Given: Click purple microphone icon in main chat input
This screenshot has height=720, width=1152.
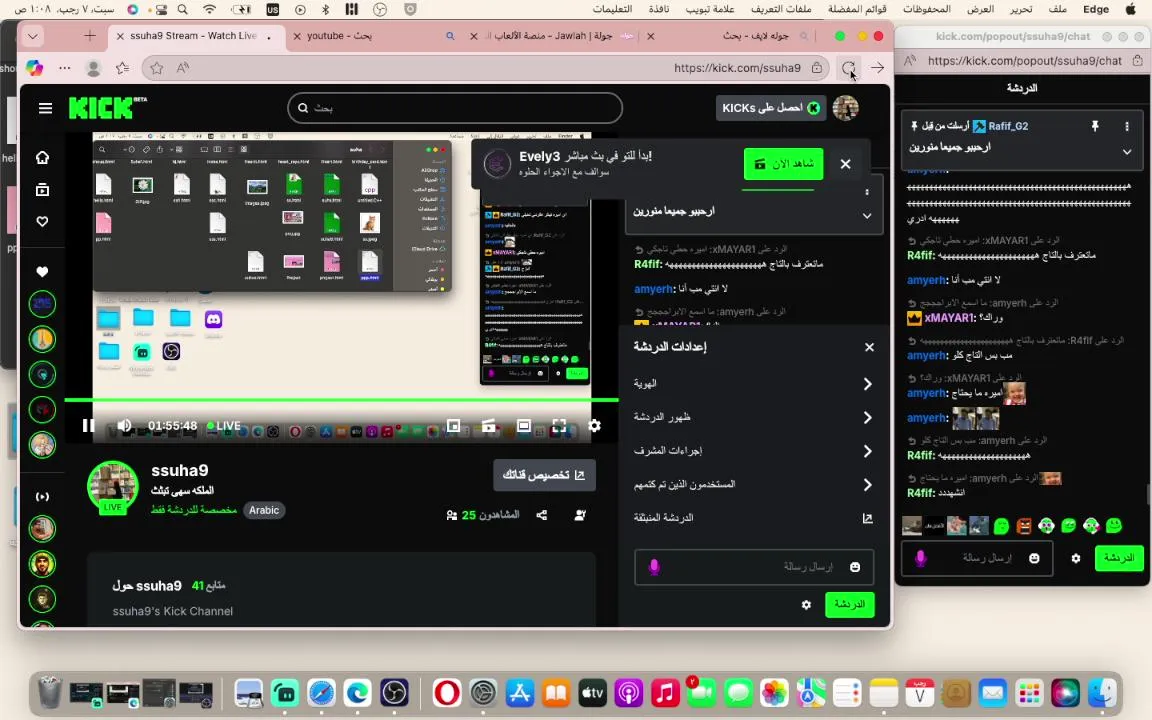Looking at the screenshot, I should point(654,566).
